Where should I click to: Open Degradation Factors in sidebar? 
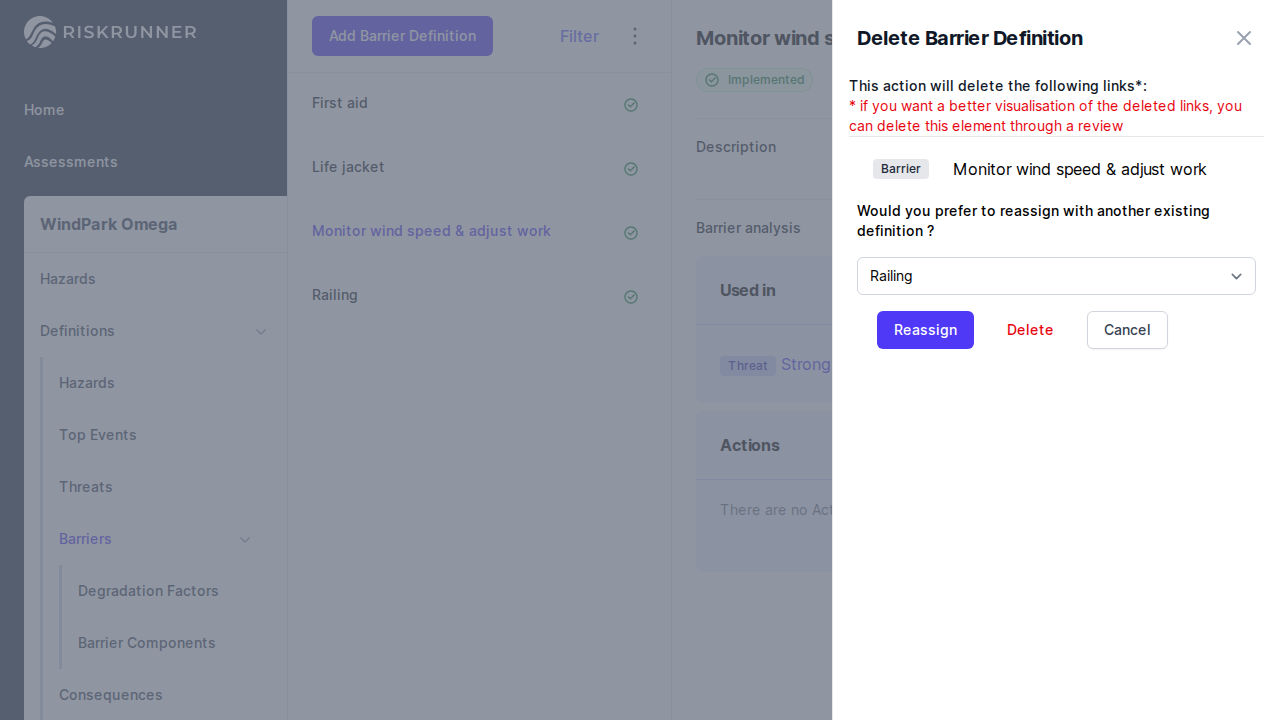point(148,591)
